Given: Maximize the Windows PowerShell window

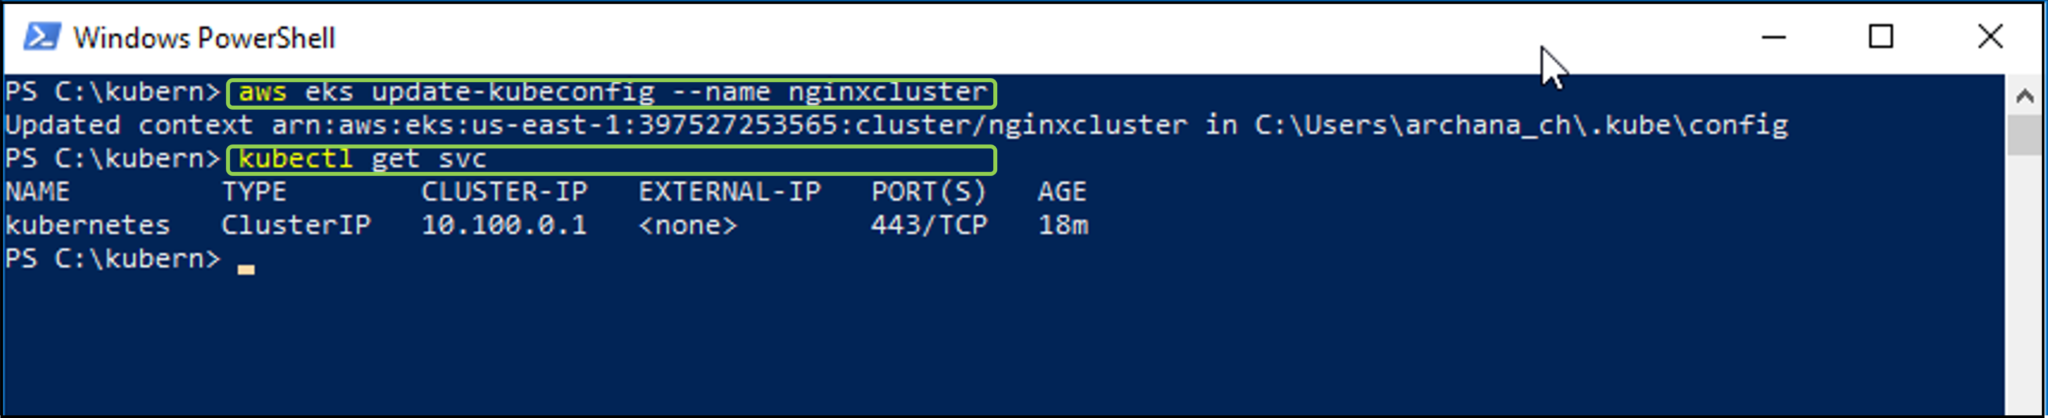Looking at the screenshot, I should pyautogui.click(x=1881, y=37).
